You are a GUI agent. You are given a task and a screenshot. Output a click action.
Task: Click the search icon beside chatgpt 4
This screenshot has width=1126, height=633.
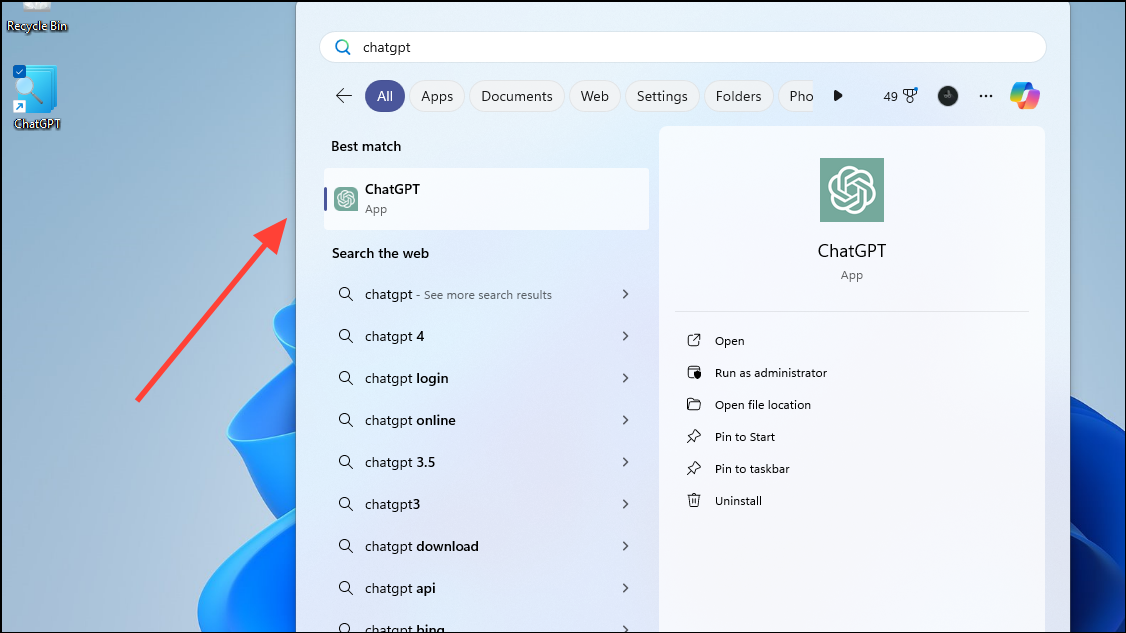(345, 336)
